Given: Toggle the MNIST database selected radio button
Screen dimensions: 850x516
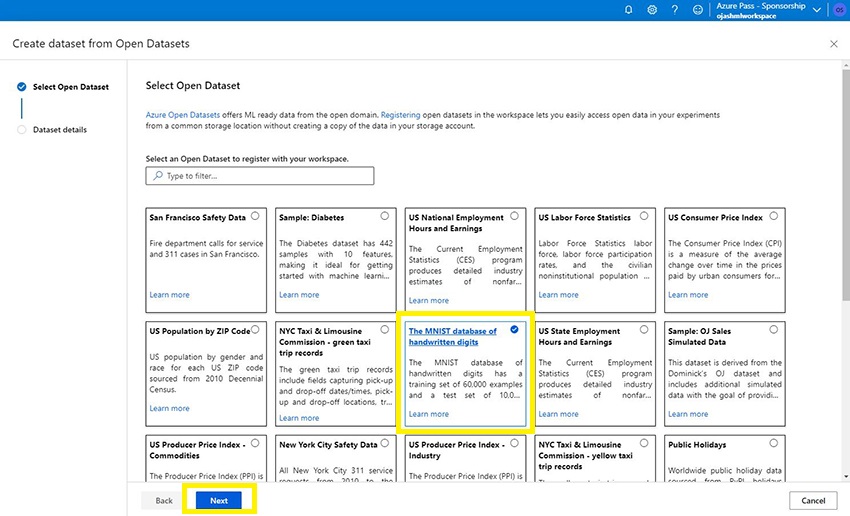Looking at the screenshot, I should coord(514,329).
